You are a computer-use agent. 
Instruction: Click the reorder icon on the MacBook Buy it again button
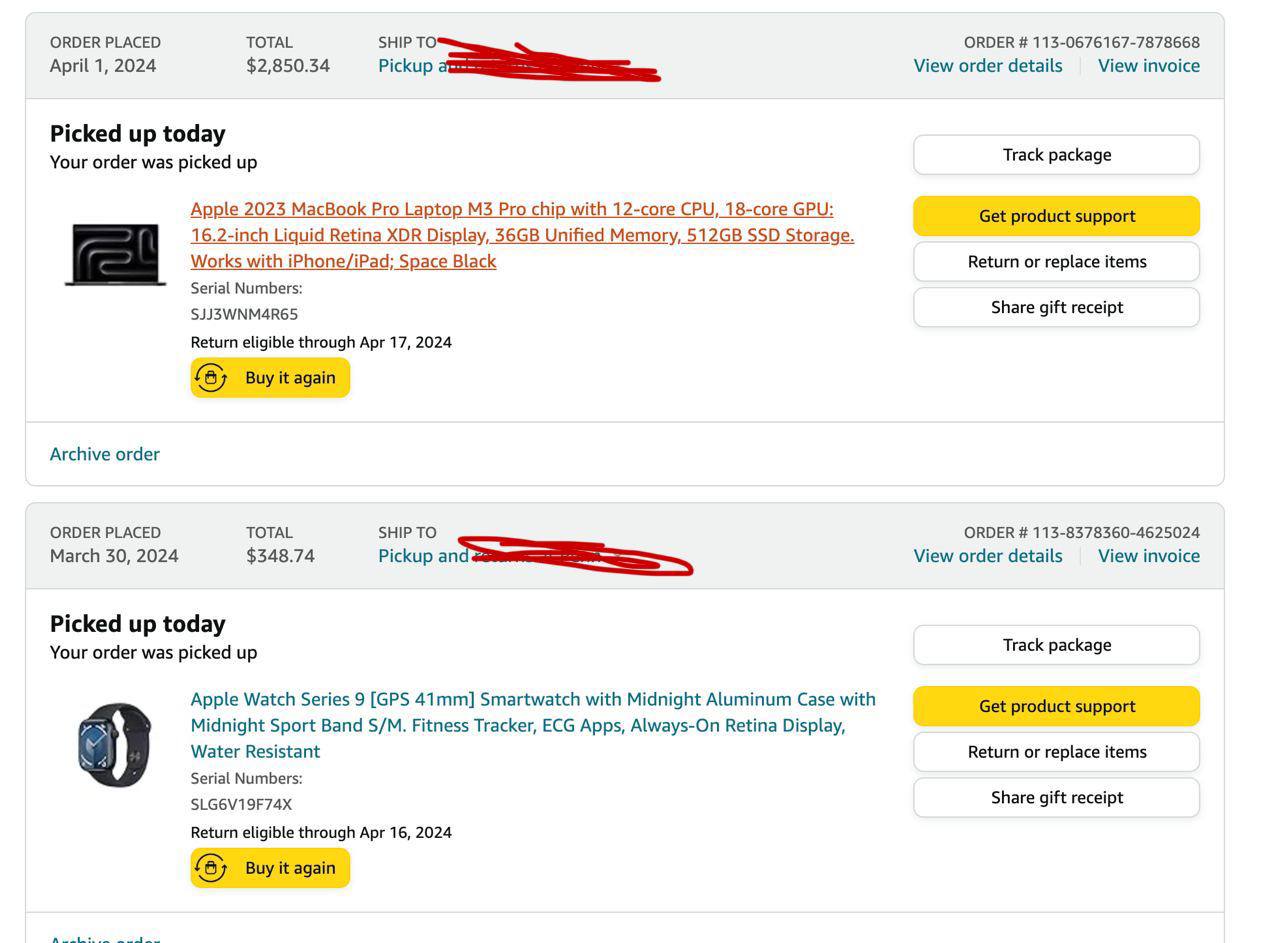[211, 378]
